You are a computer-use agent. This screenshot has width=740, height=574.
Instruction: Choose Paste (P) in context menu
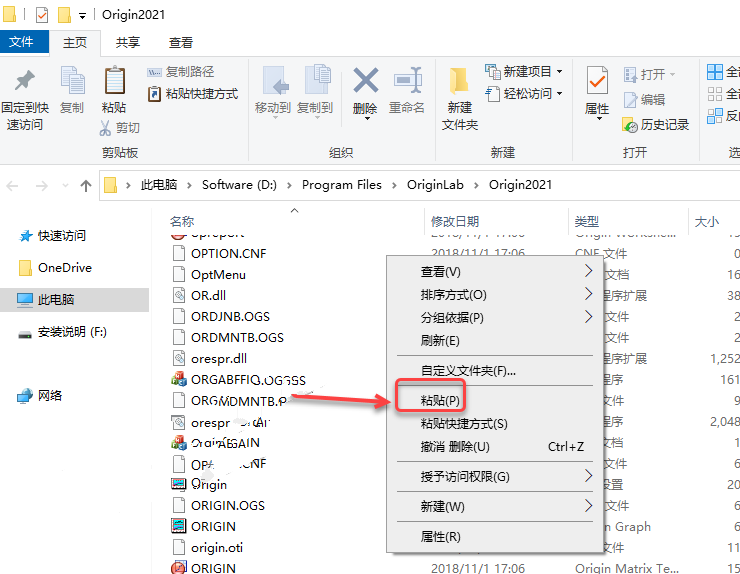pyautogui.click(x=495, y=401)
